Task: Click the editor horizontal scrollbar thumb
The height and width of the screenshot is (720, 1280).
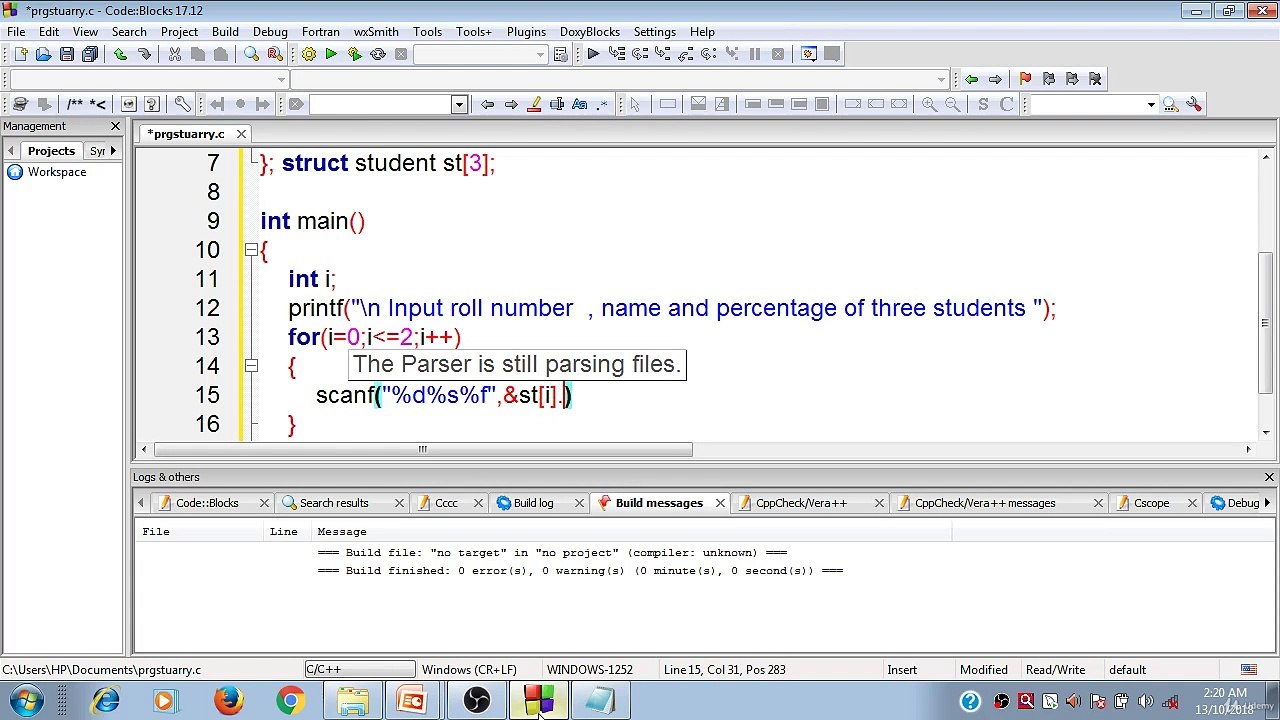Action: (x=422, y=449)
